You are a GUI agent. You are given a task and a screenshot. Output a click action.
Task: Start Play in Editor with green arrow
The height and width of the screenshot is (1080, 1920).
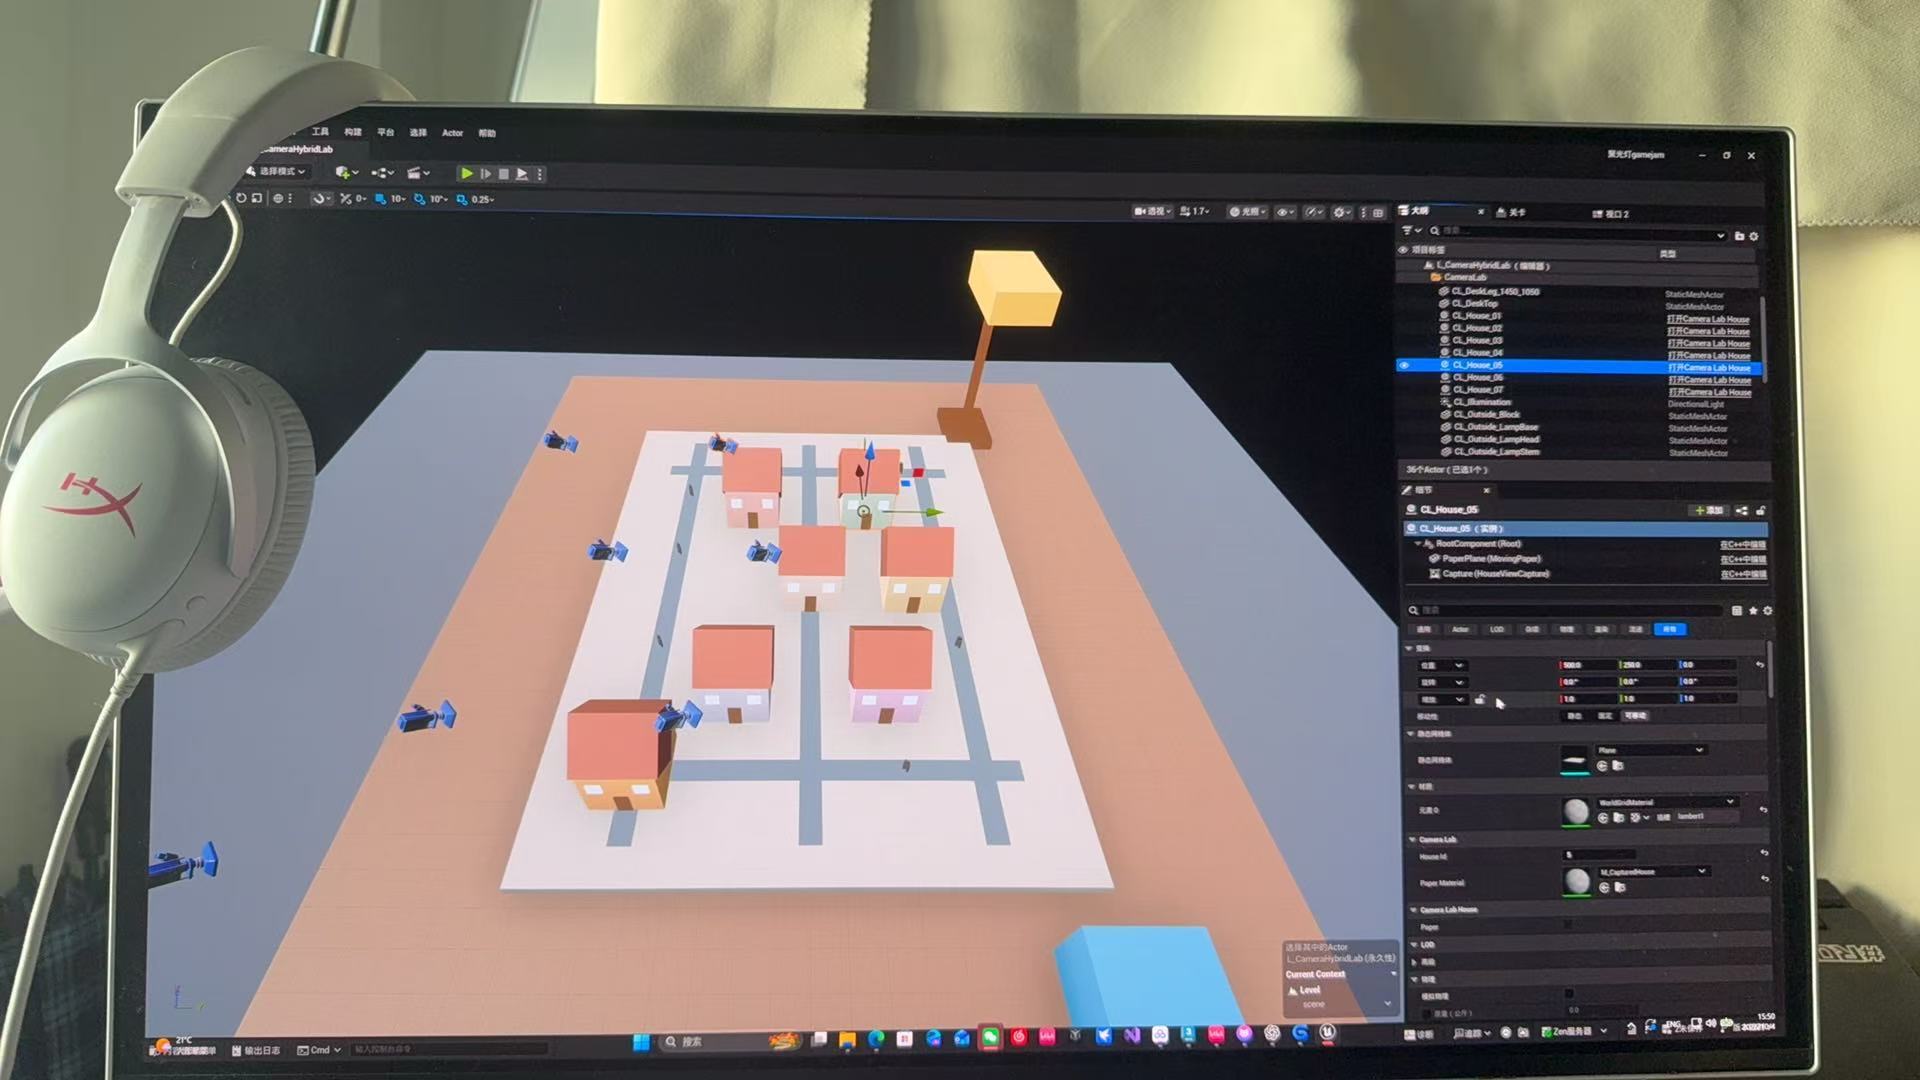pos(467,173)
